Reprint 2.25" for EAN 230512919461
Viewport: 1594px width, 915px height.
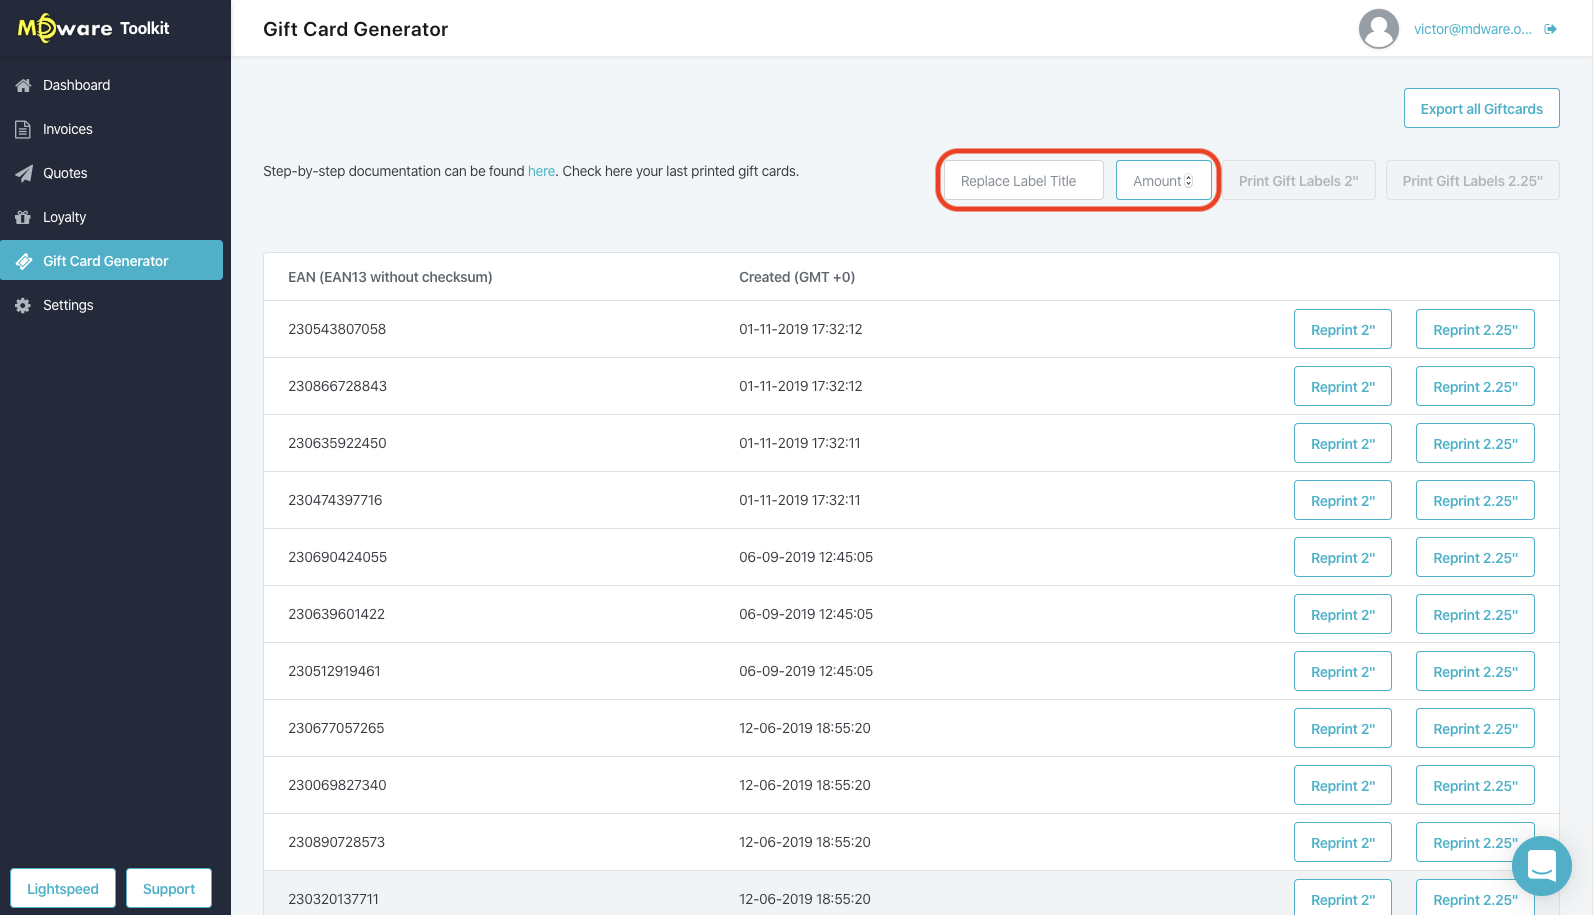coord(1475,671)
